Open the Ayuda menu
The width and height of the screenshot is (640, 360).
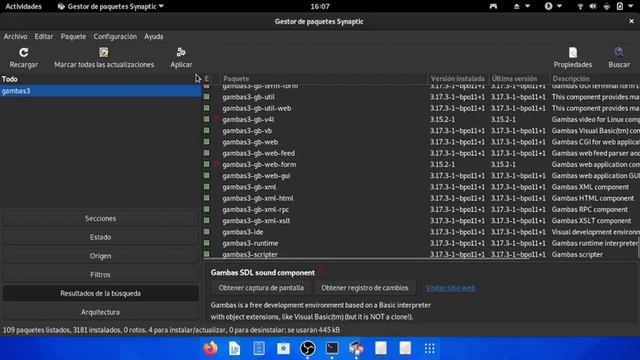point(153,36)
